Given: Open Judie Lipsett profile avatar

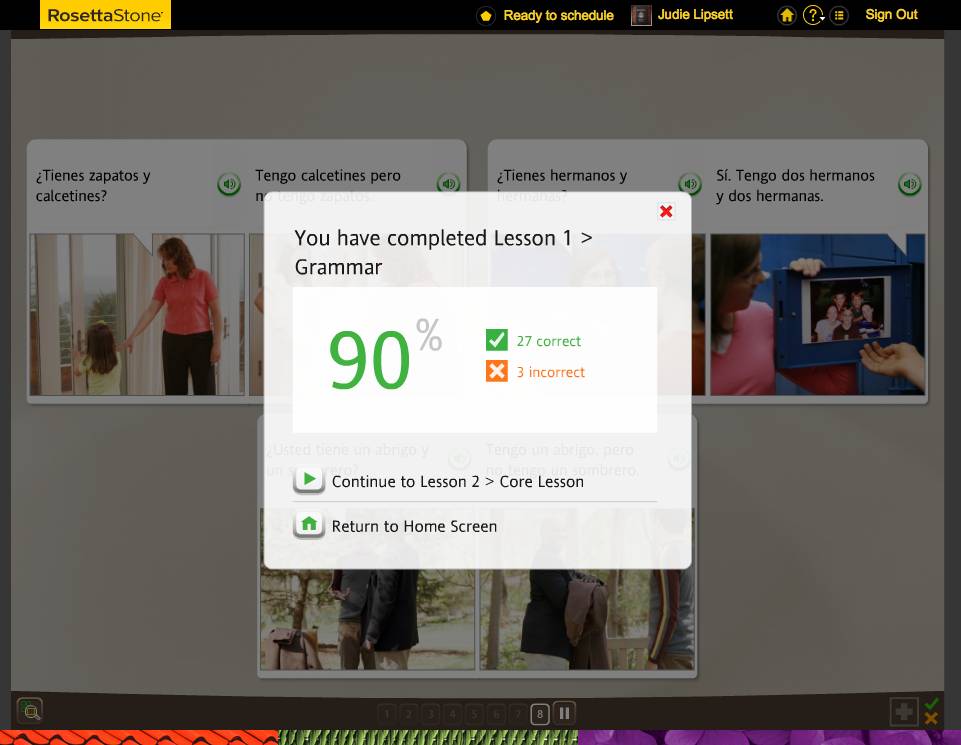Looking at the screenshot, I should coord(641,15).
